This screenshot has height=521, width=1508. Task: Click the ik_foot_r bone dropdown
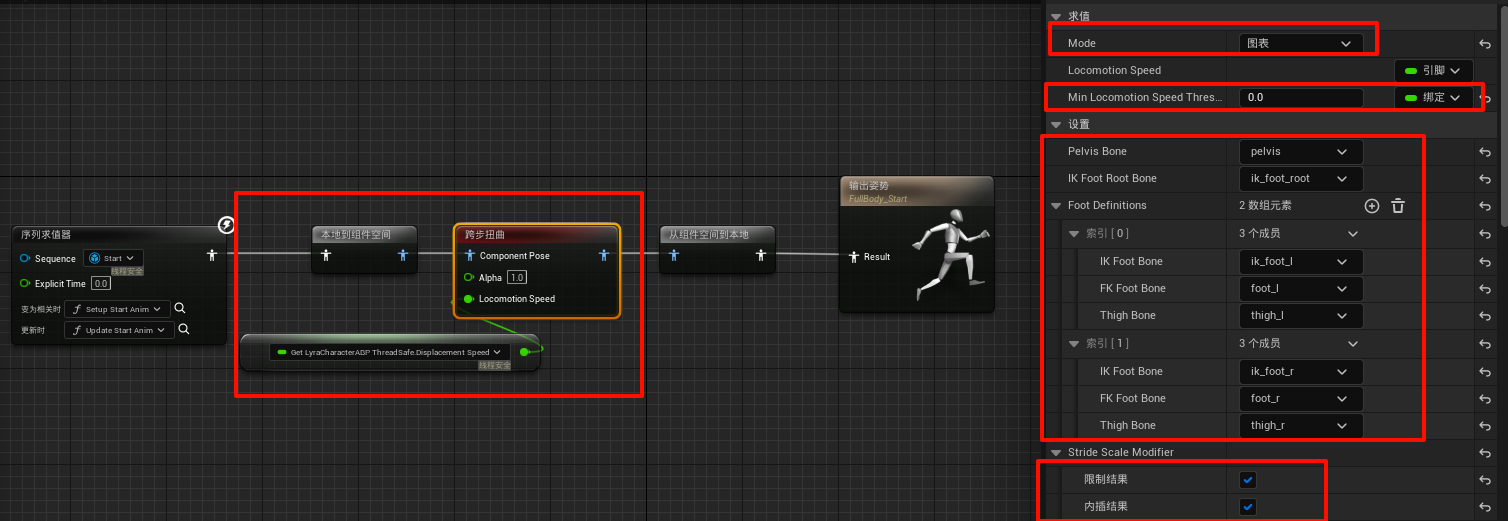click(1301, 371)
